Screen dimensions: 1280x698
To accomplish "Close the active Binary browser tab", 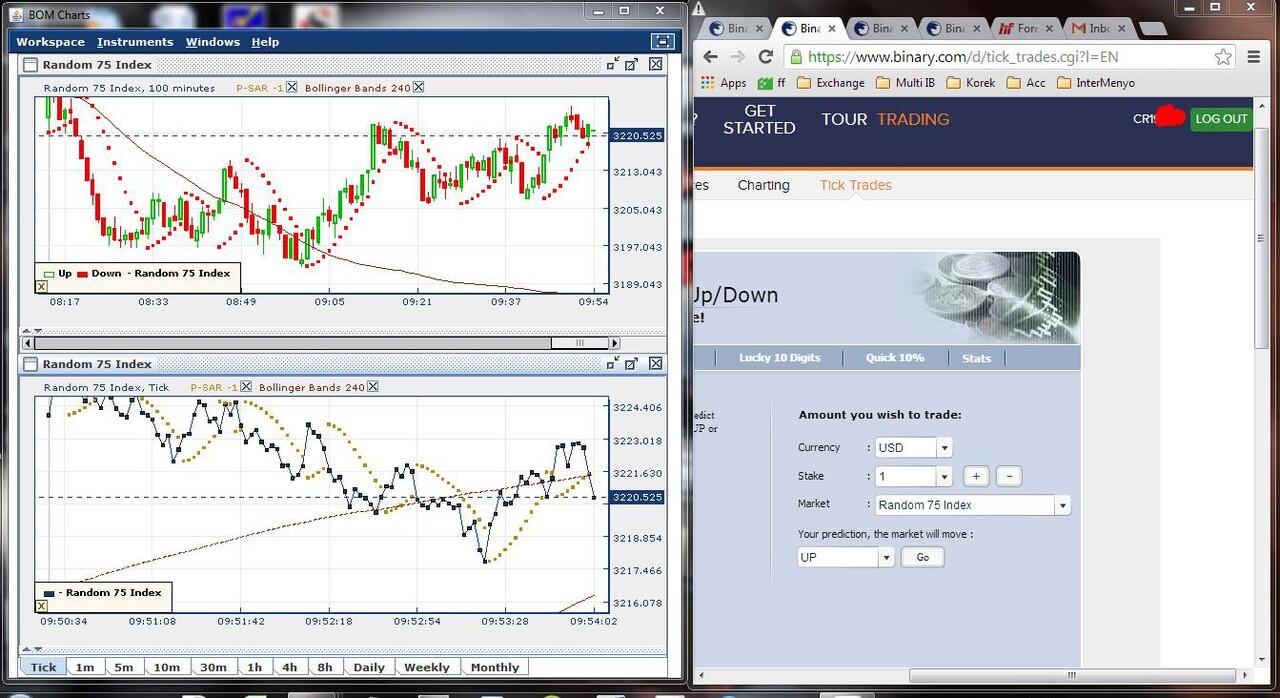I will pos(831,28).
